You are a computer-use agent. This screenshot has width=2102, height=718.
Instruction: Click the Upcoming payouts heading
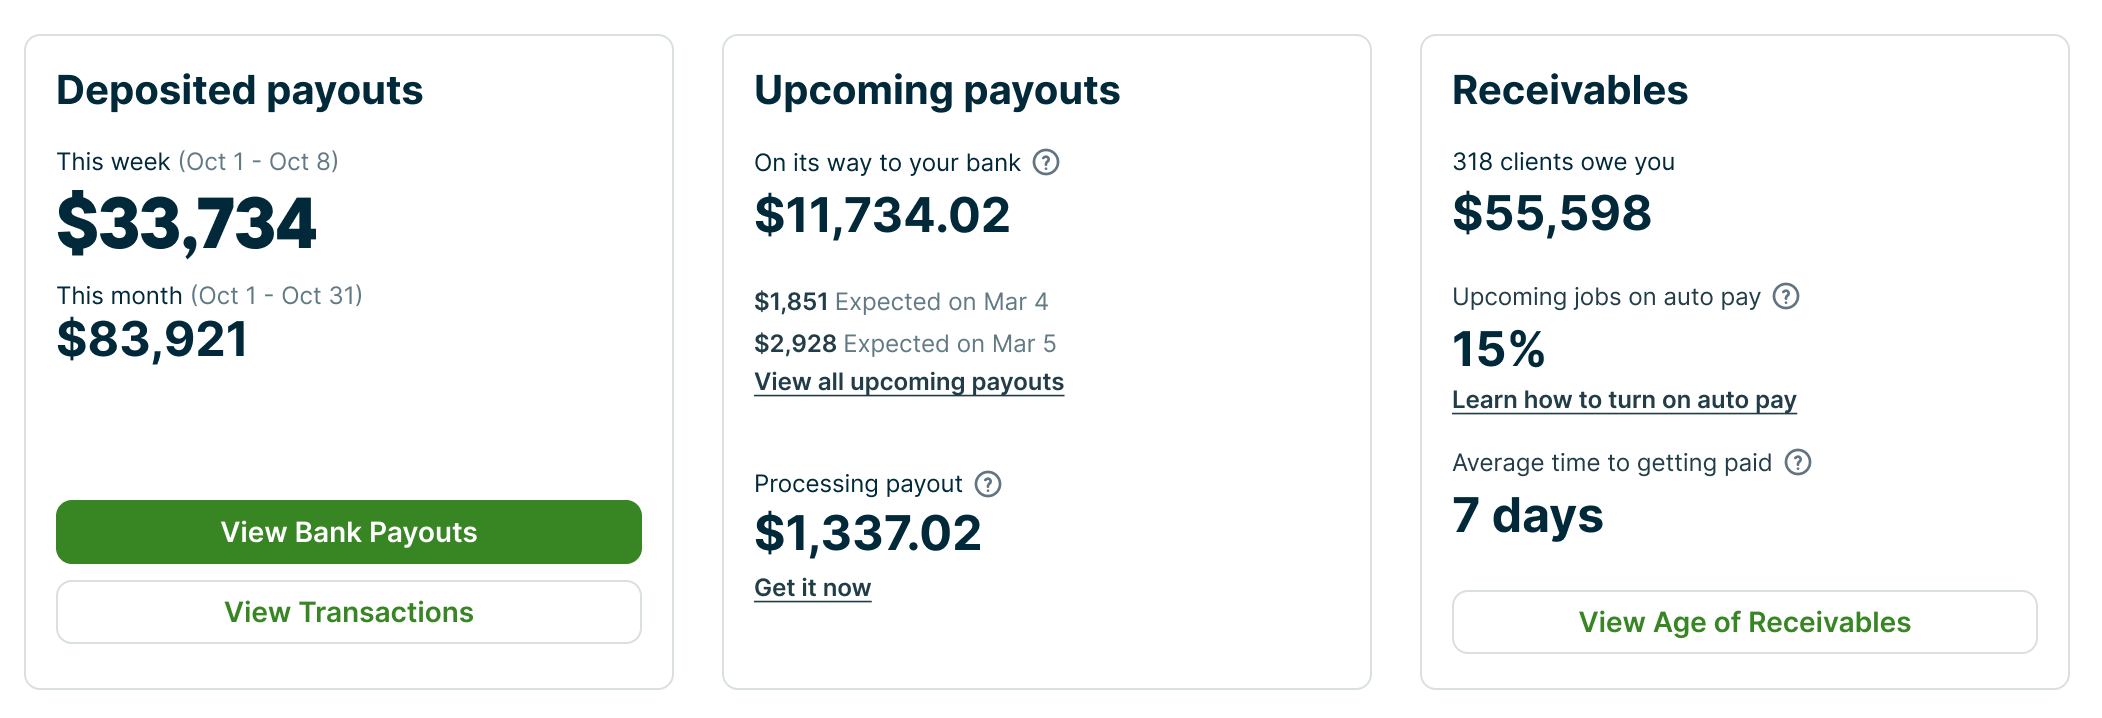pyautogui.click(x=936, y=90)
